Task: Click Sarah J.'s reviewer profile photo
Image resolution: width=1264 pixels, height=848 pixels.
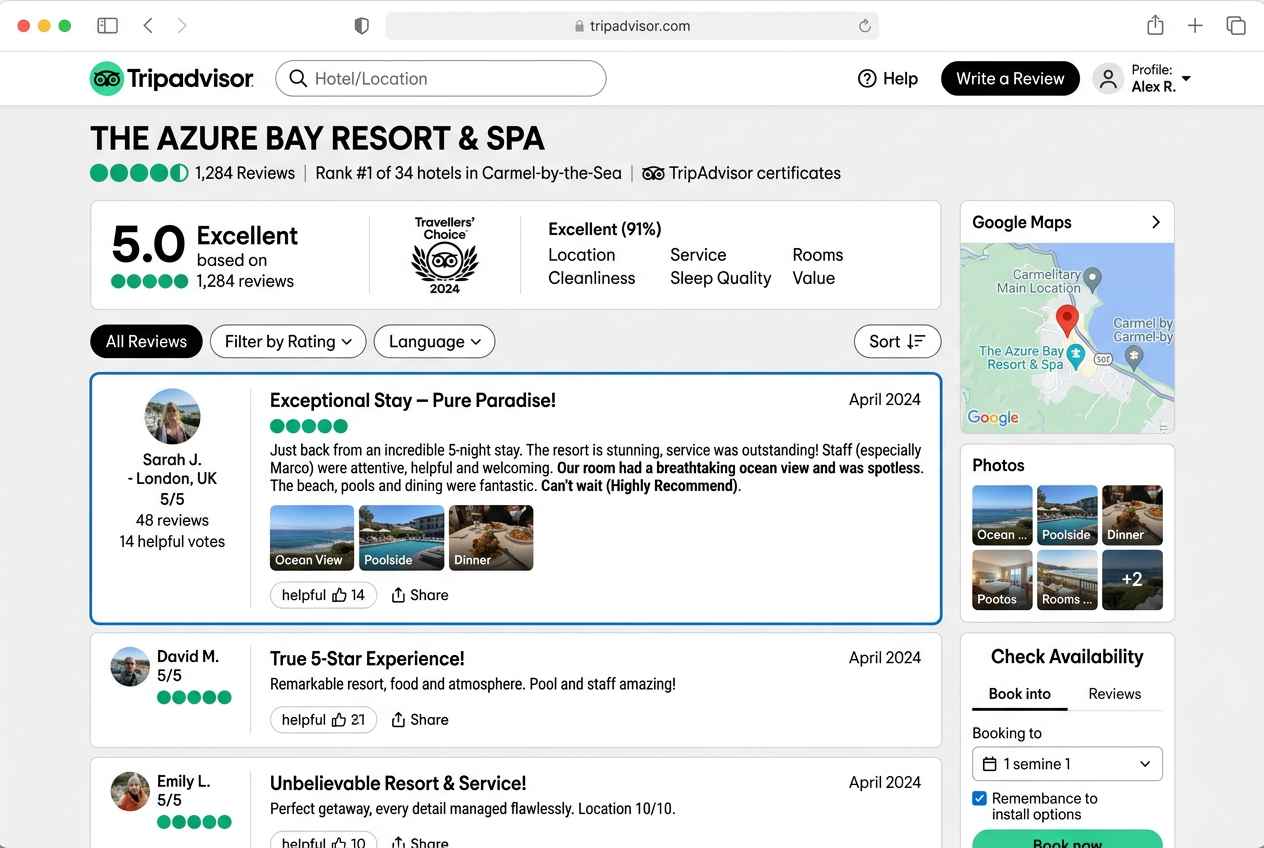Action: tap(172, 417)
